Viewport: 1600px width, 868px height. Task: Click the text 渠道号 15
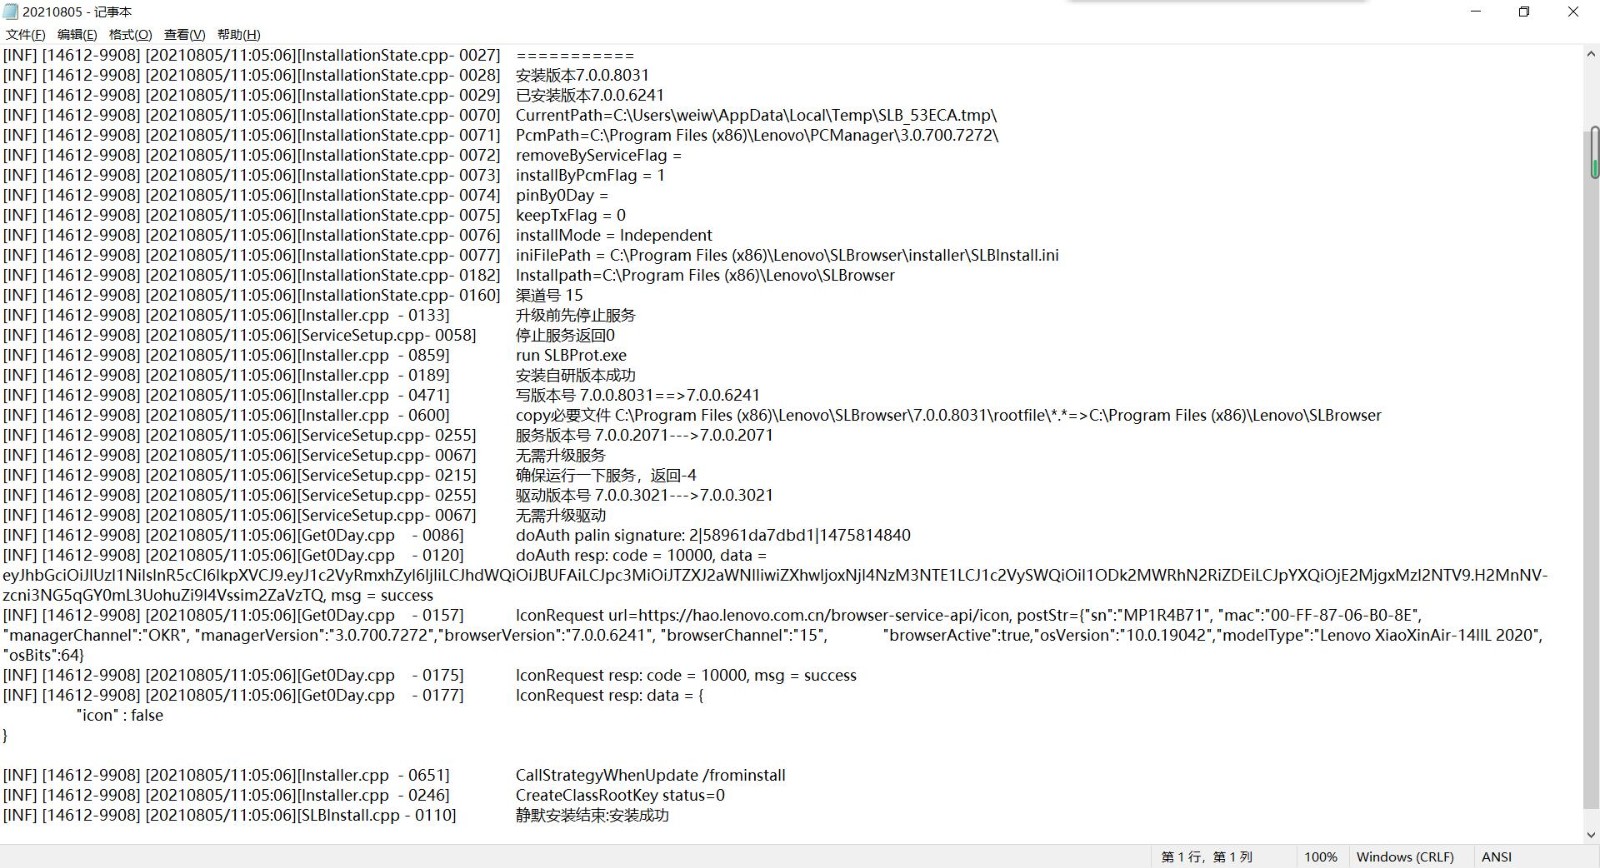pos(549,295)
